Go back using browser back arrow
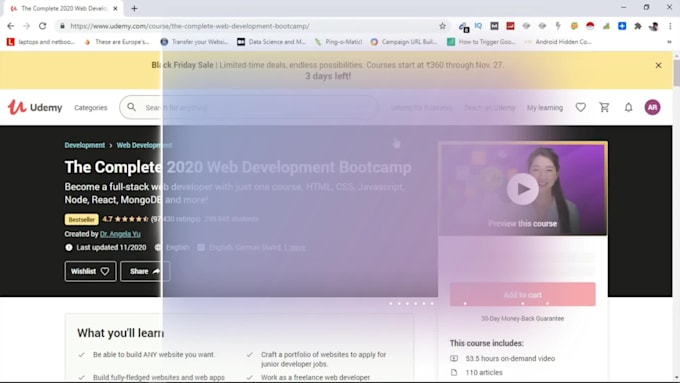Viewport: 680px width, 383px height. [x=10, y=26]
